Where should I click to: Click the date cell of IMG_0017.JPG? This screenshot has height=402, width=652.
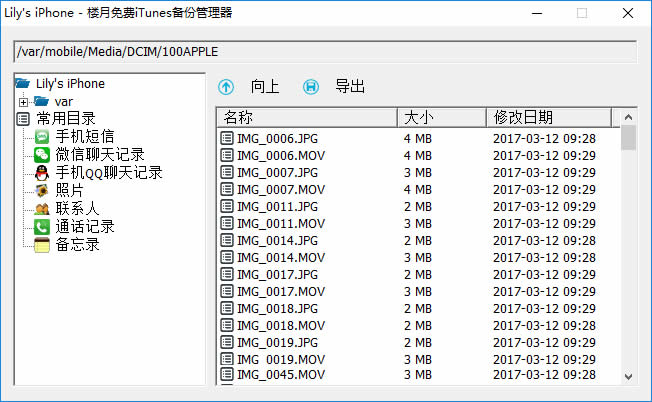(x=544, y=275)
